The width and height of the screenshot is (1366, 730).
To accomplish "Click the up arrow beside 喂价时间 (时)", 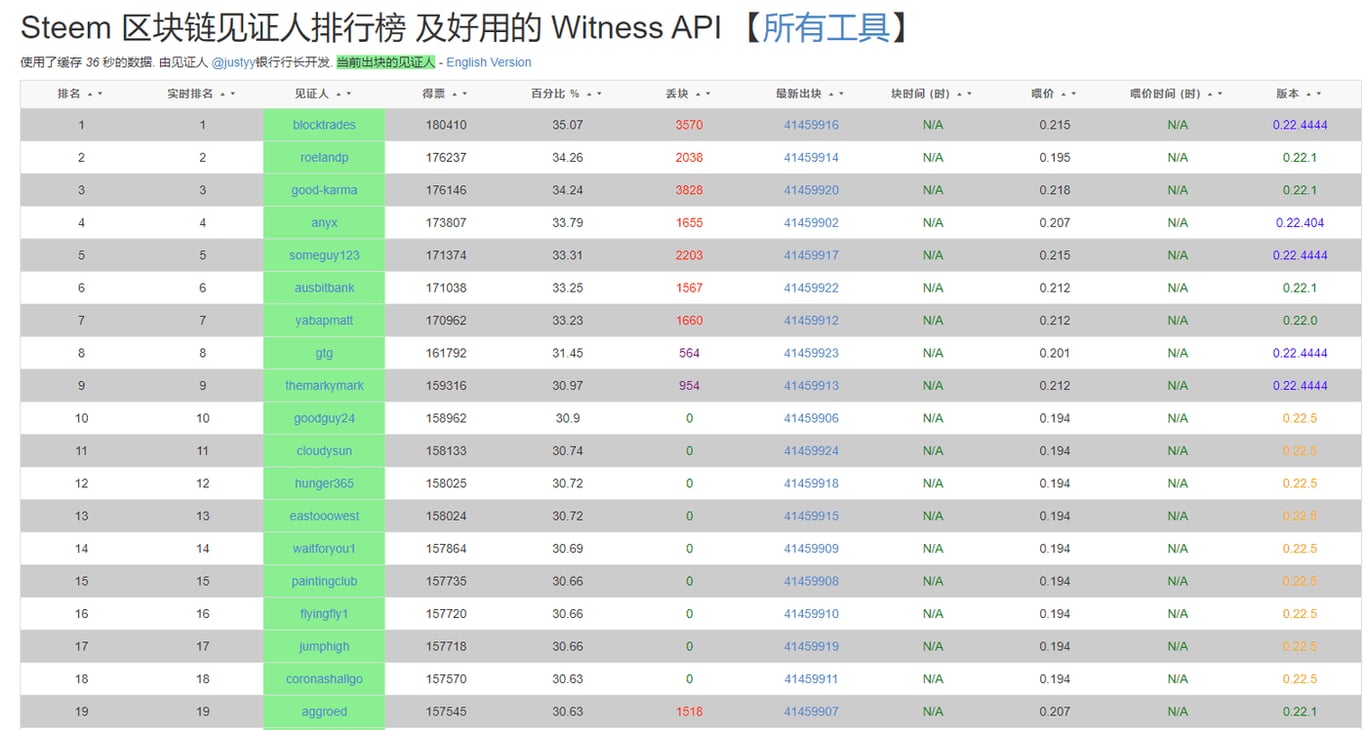I will point(1208,94).
